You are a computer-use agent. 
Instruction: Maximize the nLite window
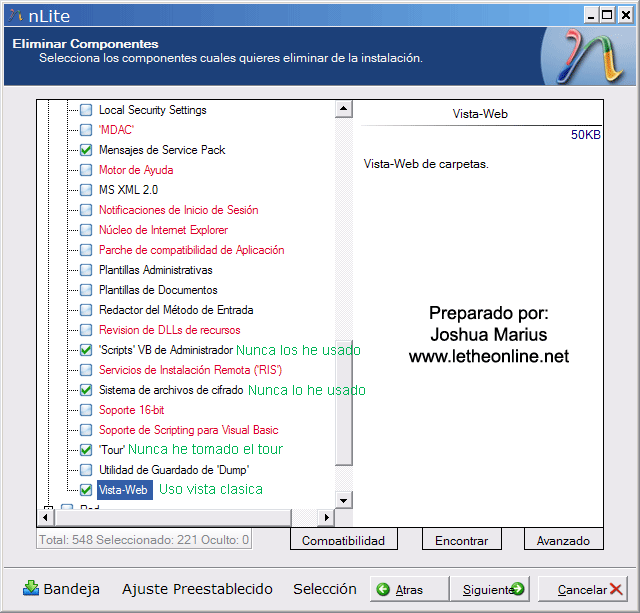[x=607, y=16]
